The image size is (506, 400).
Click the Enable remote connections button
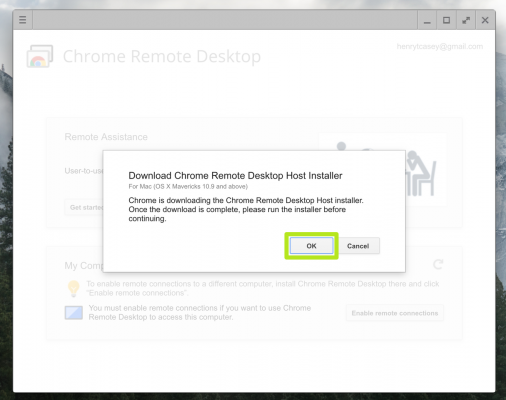395,313
